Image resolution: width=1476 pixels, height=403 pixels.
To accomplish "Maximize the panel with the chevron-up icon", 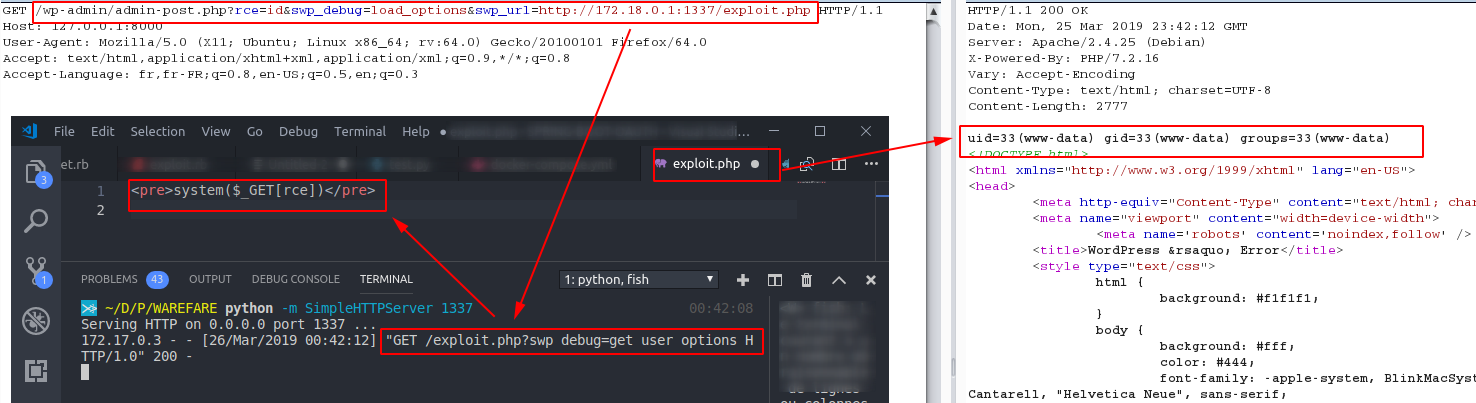I will [x=839, y=280].
